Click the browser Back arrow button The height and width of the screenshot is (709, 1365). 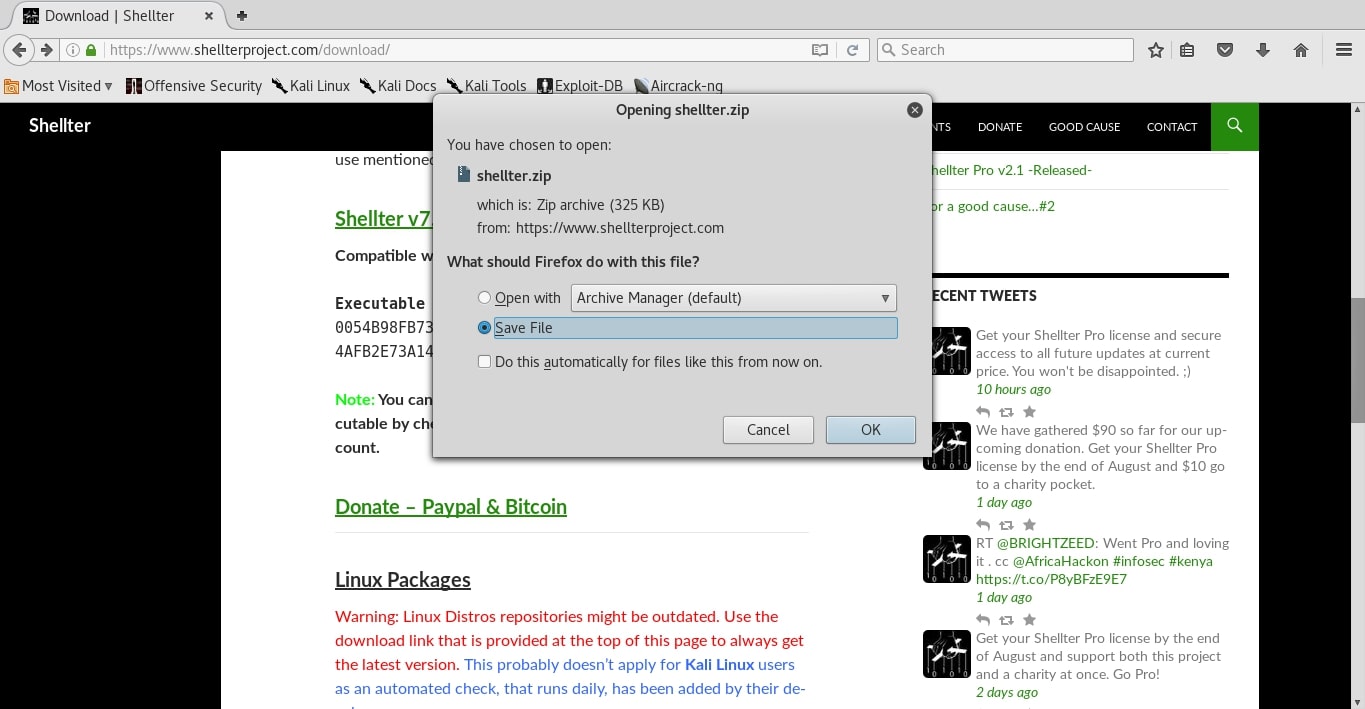[19, 50]
